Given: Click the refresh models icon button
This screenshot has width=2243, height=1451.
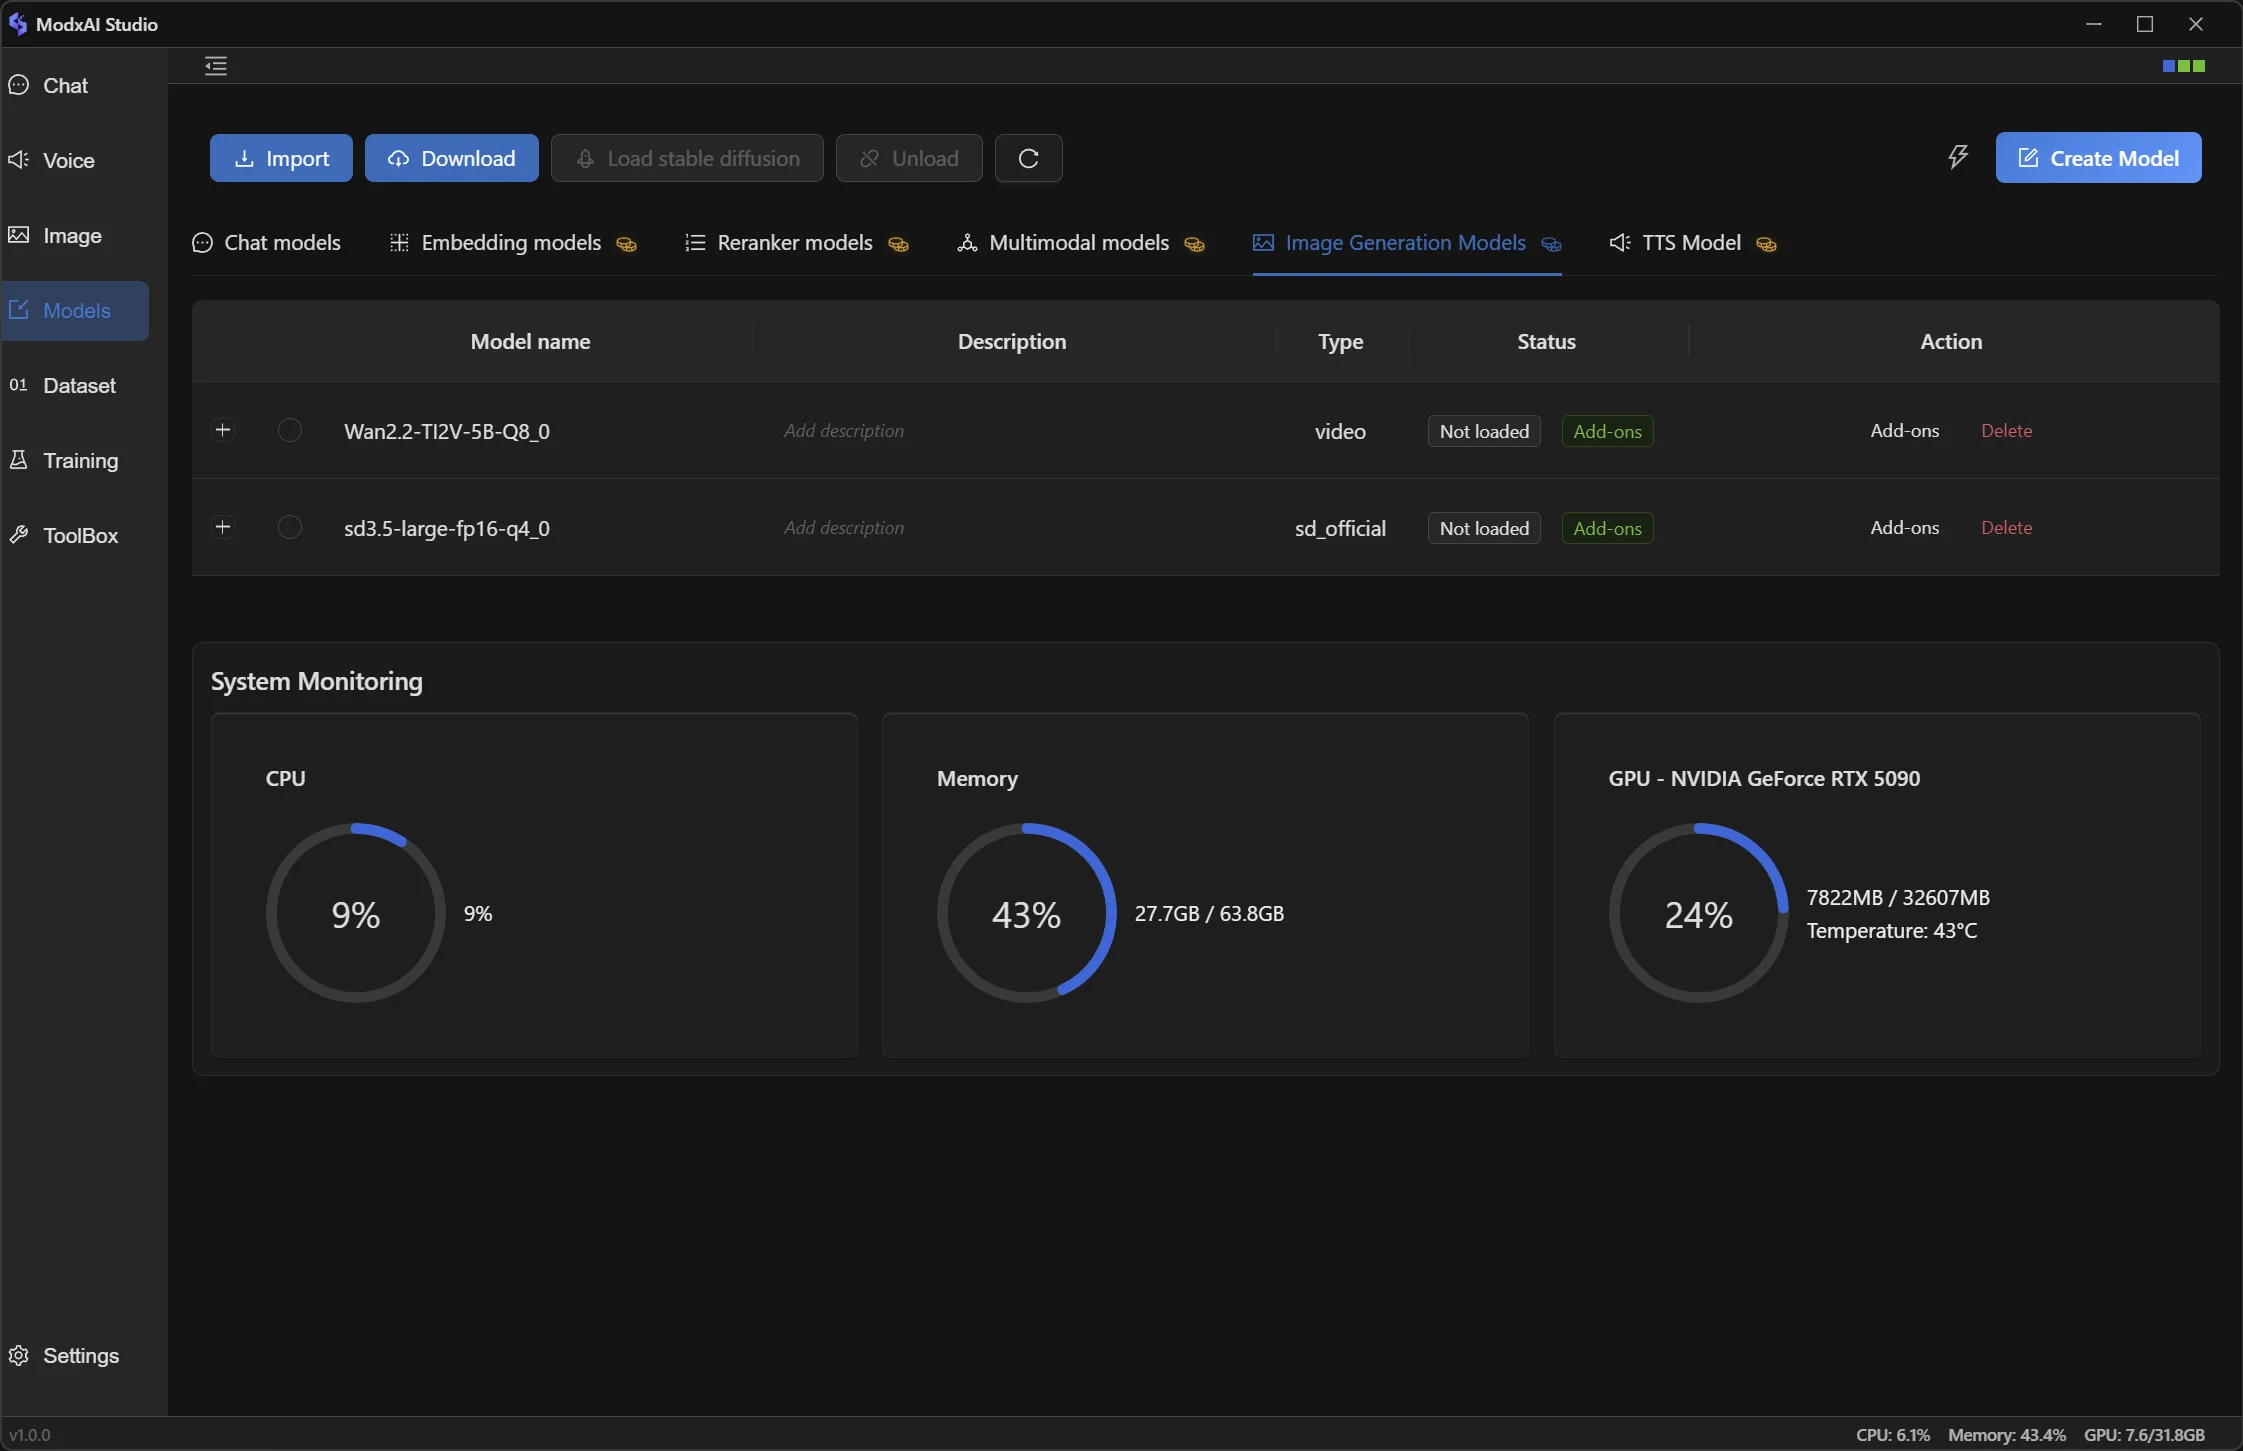Looking at the screenshot, I should (x=1028, y=158).
